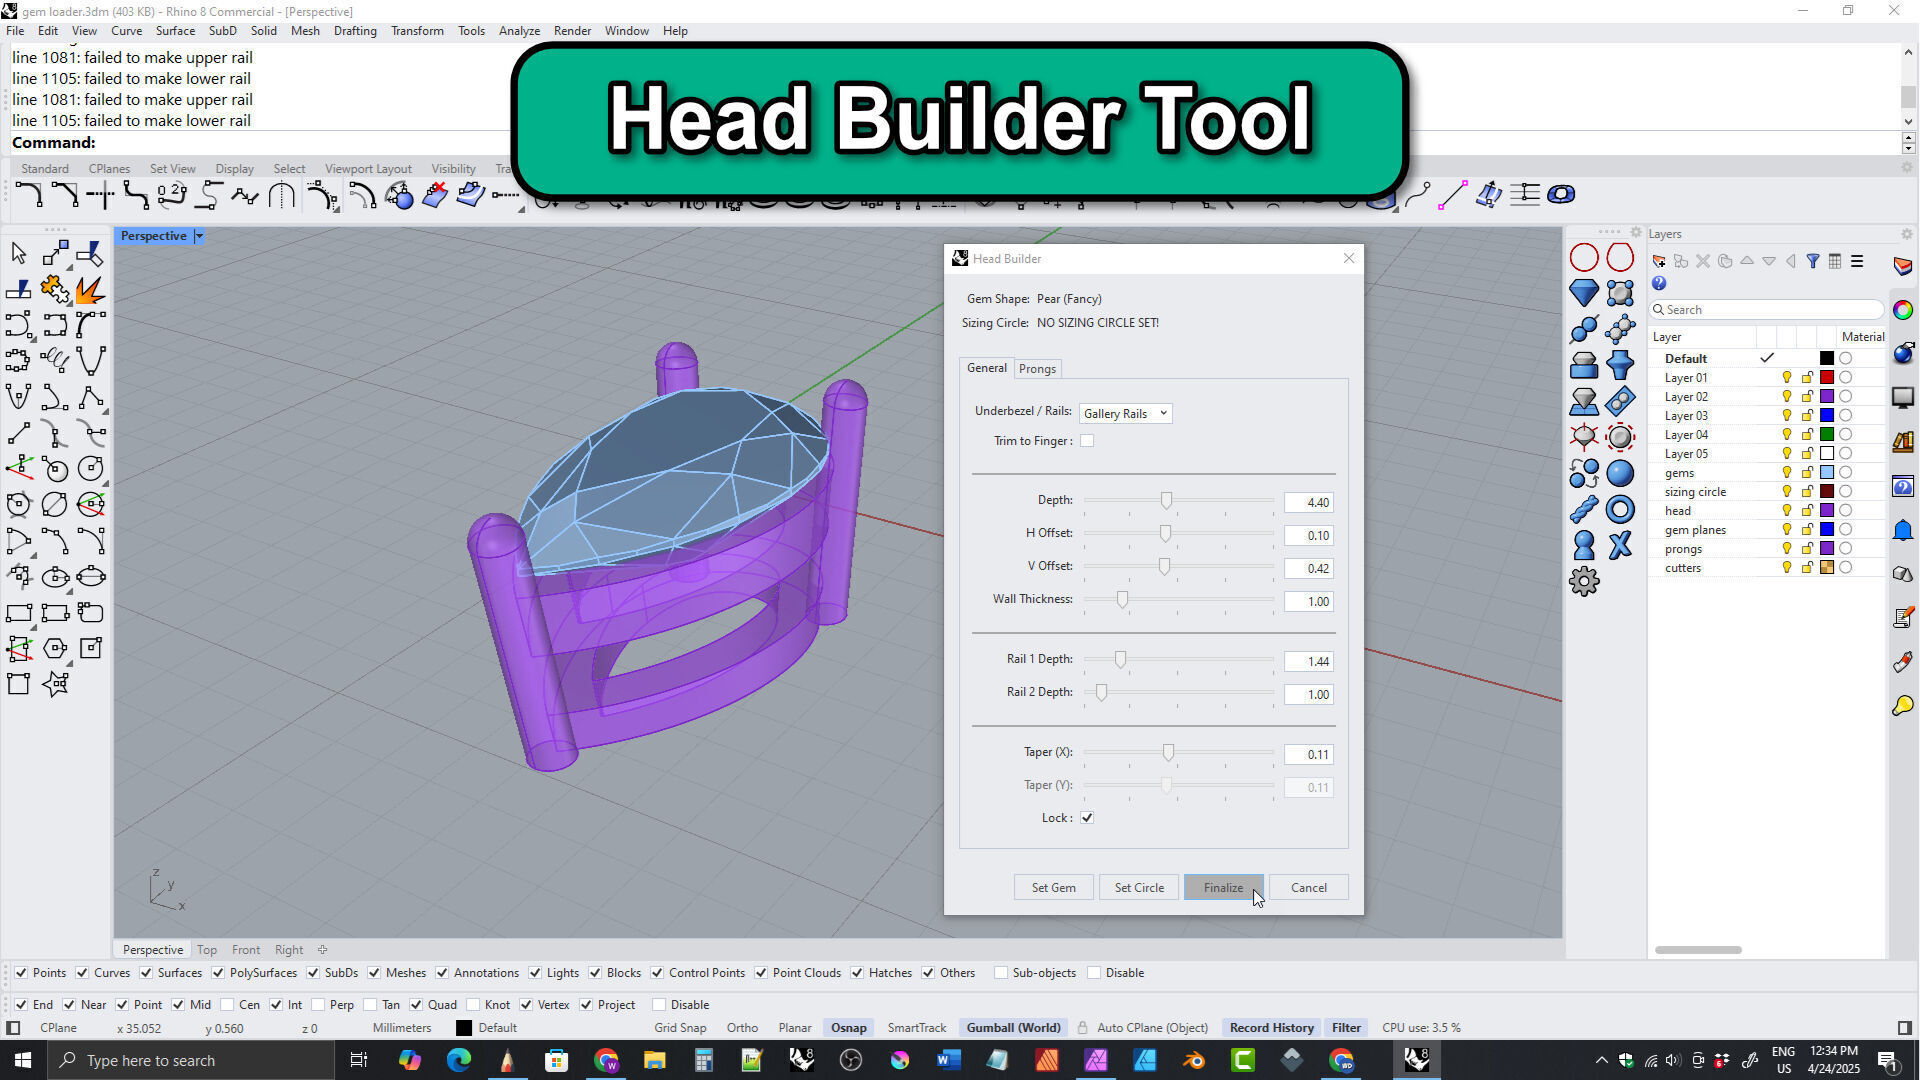Toggle Trim to Finger checkbox
Image resolution: width=1920 pixels, height=1080 pixels.
pyautogui.click(x=1087, y=441)
